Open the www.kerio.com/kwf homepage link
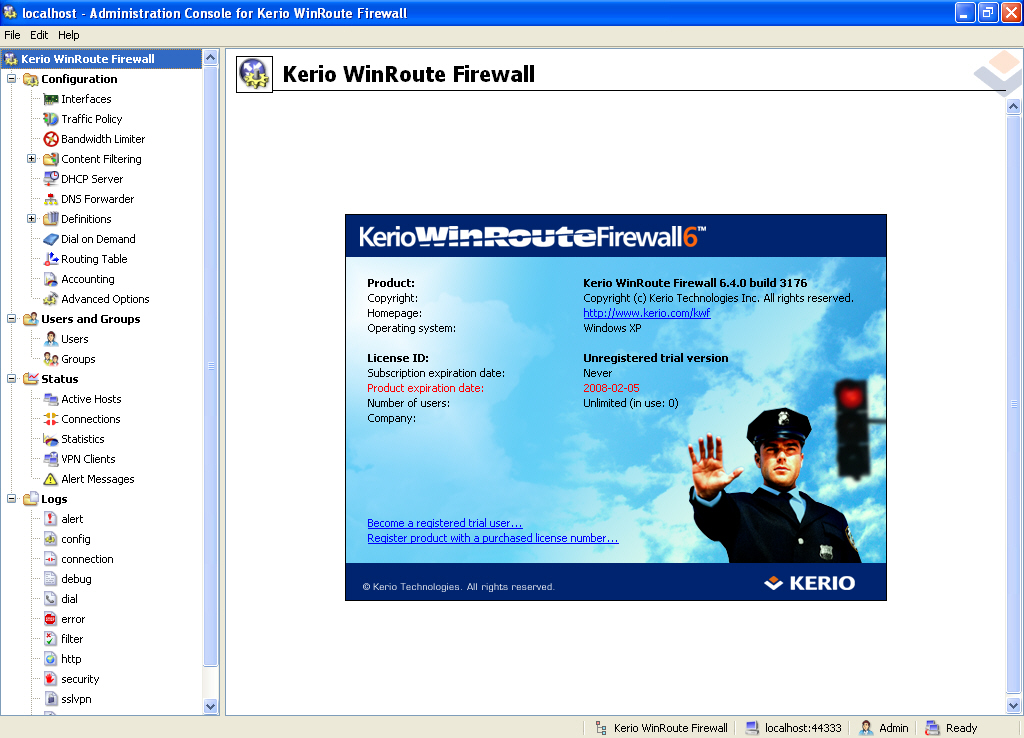This screenshot has width=1024, height=738. (x=647, y=313)
